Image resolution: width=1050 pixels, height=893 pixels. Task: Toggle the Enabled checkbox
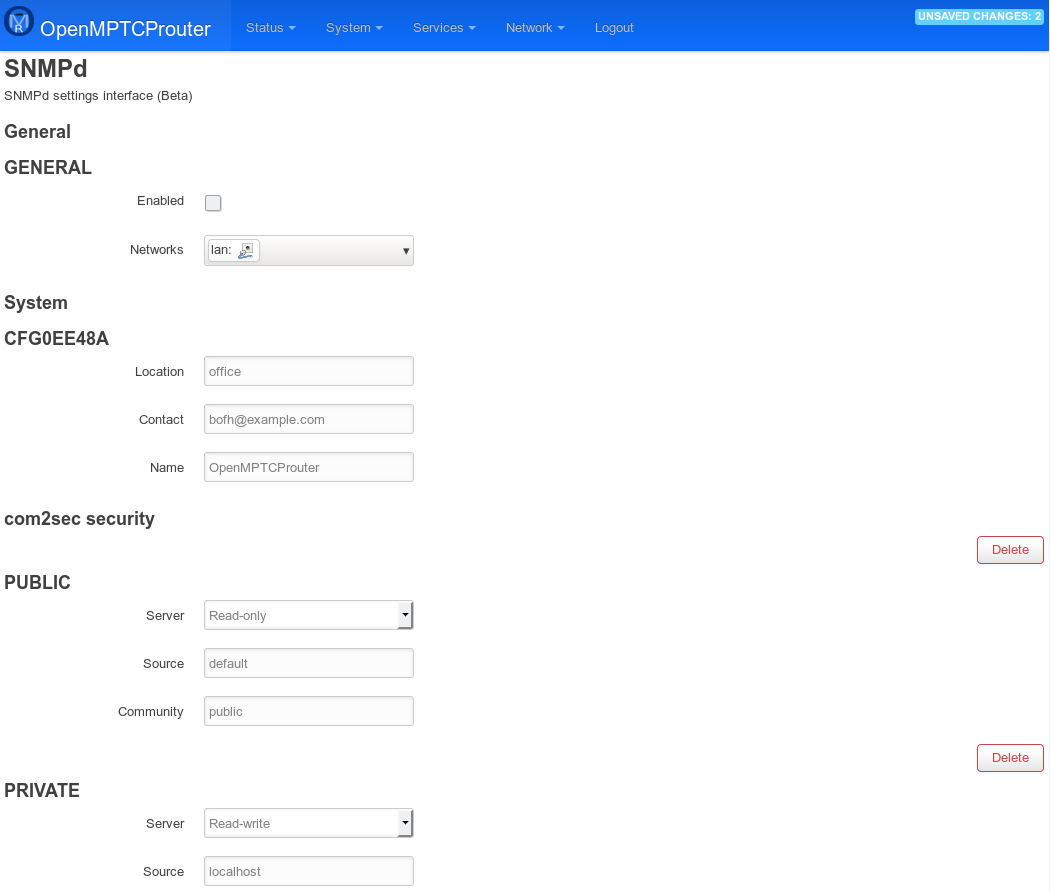click(x=213, y=203)
